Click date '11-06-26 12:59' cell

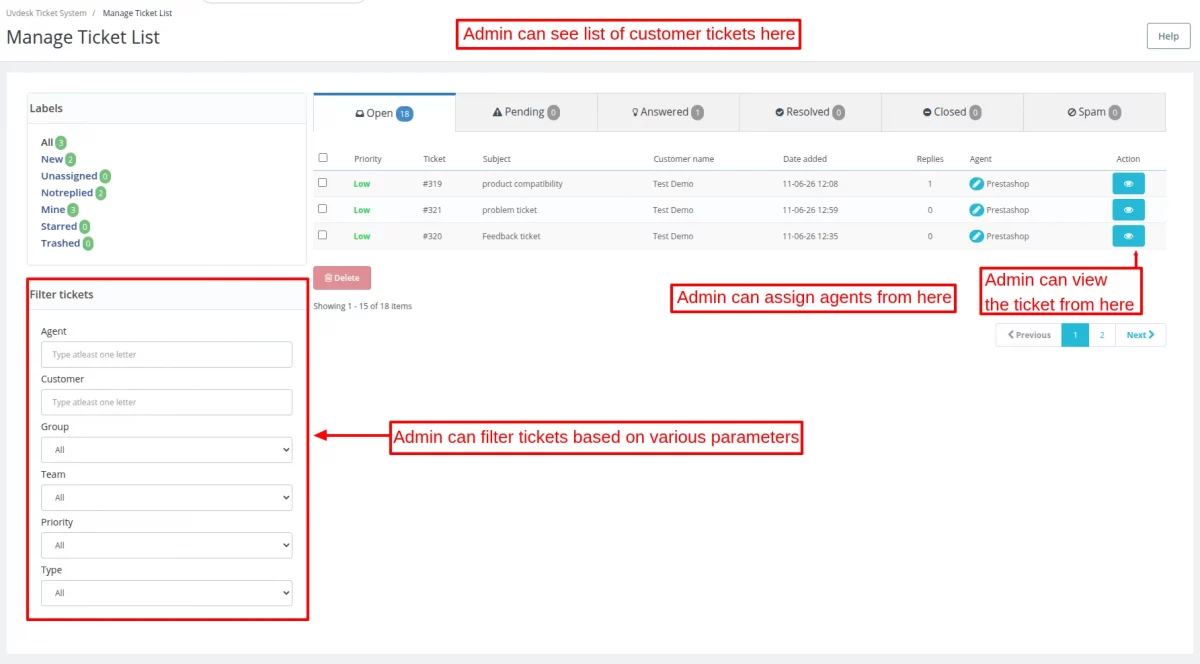click(x=810, y=210)
